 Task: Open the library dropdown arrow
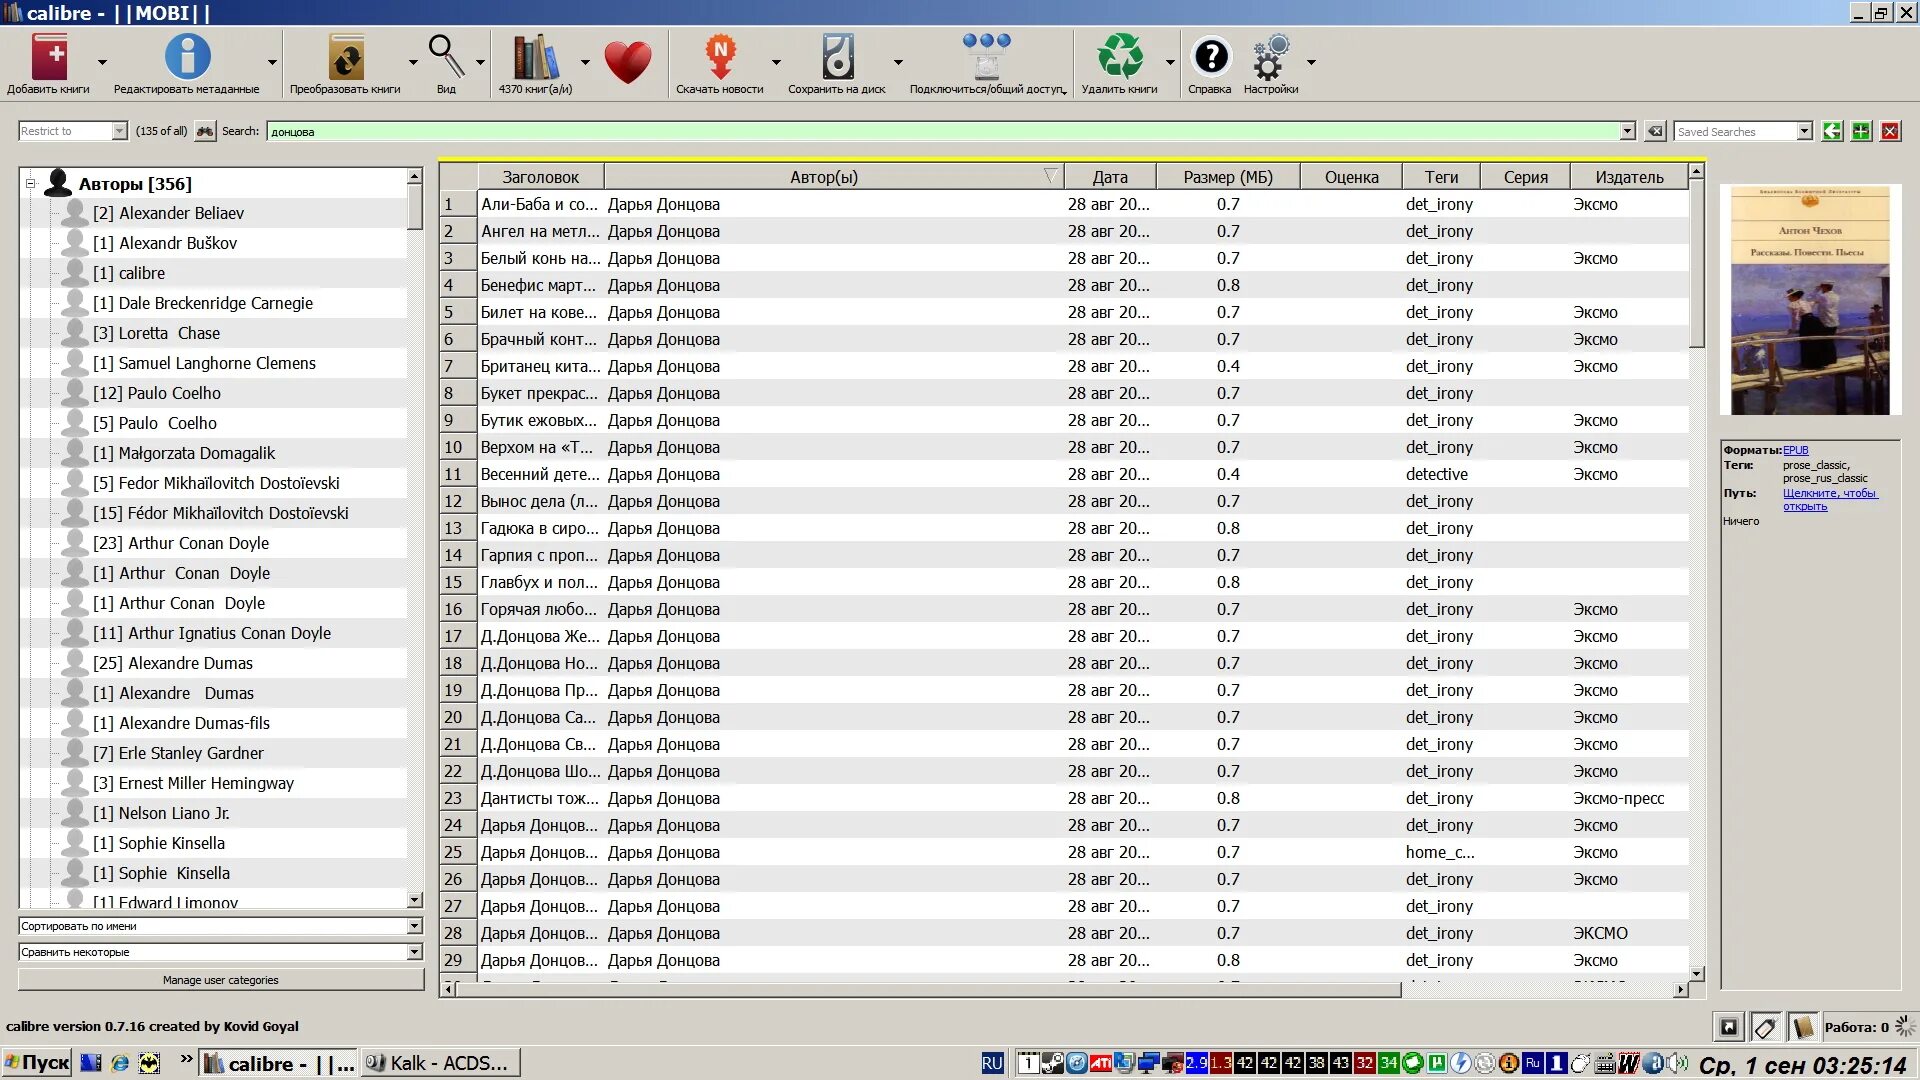pos(585,62)
